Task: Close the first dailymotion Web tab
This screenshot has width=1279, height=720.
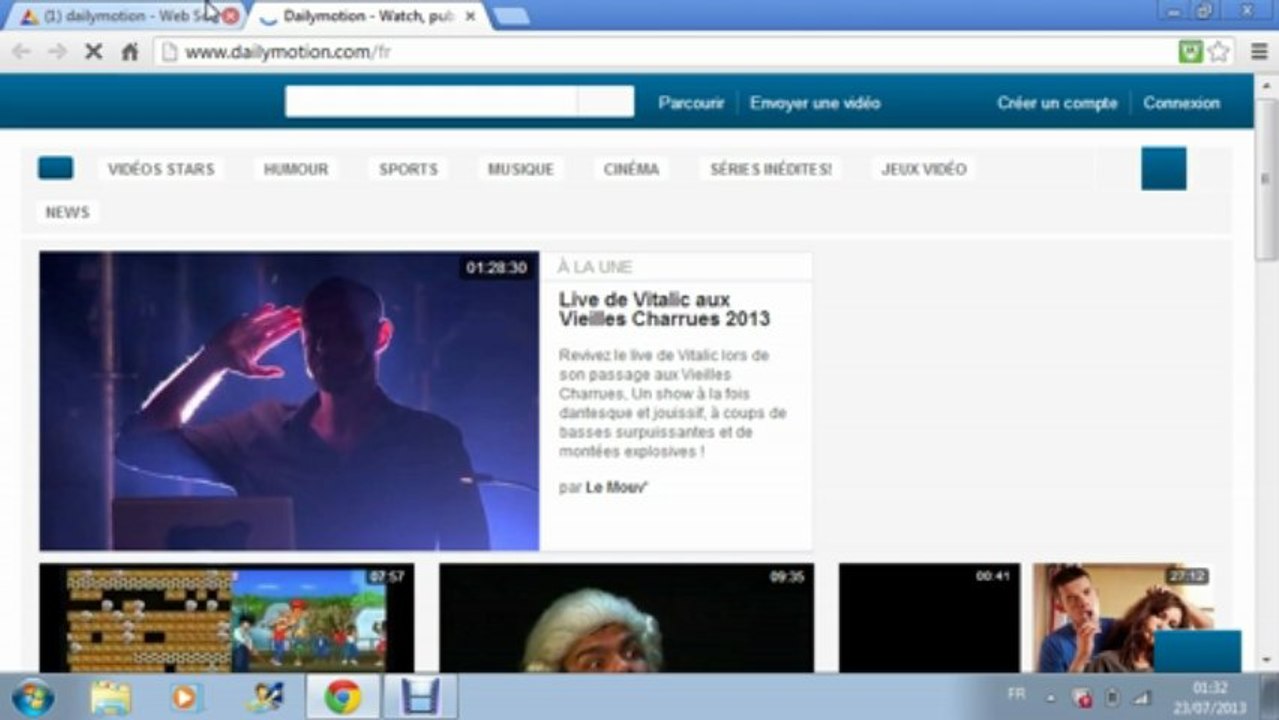Action: 230,16
